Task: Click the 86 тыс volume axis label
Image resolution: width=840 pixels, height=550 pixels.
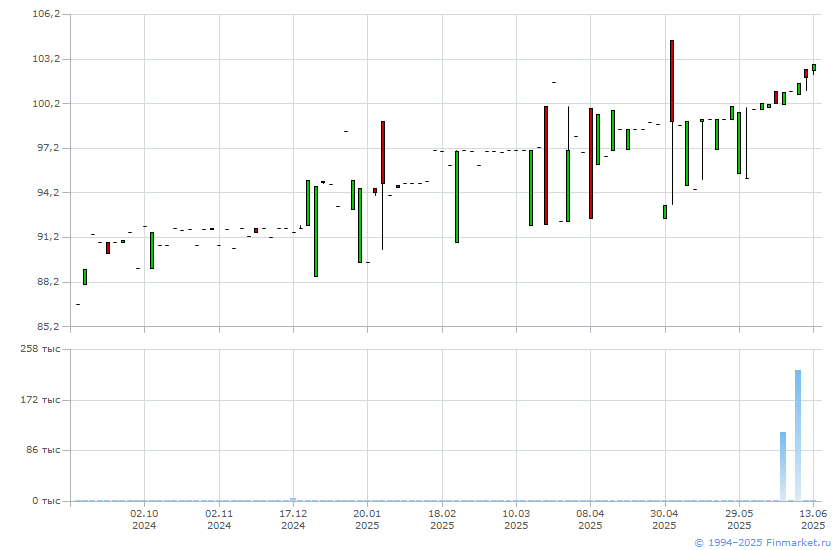Action: (x=43, y=450)
